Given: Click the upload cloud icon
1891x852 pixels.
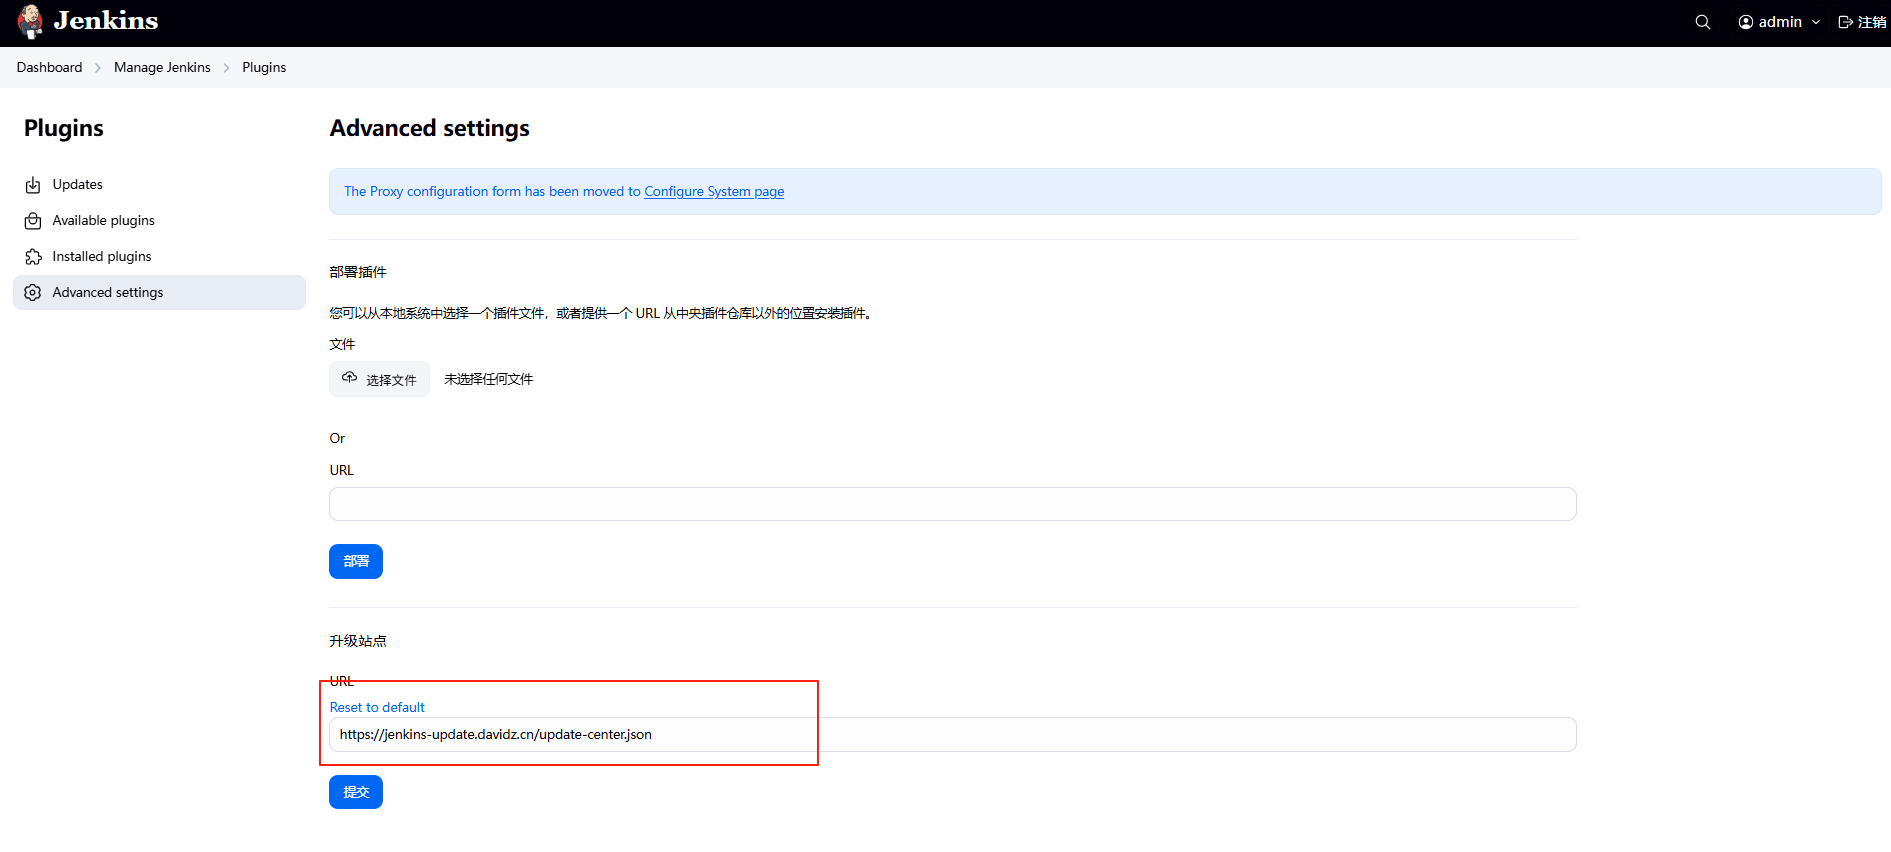Looking at the screenshot, I should pos(349,378).
